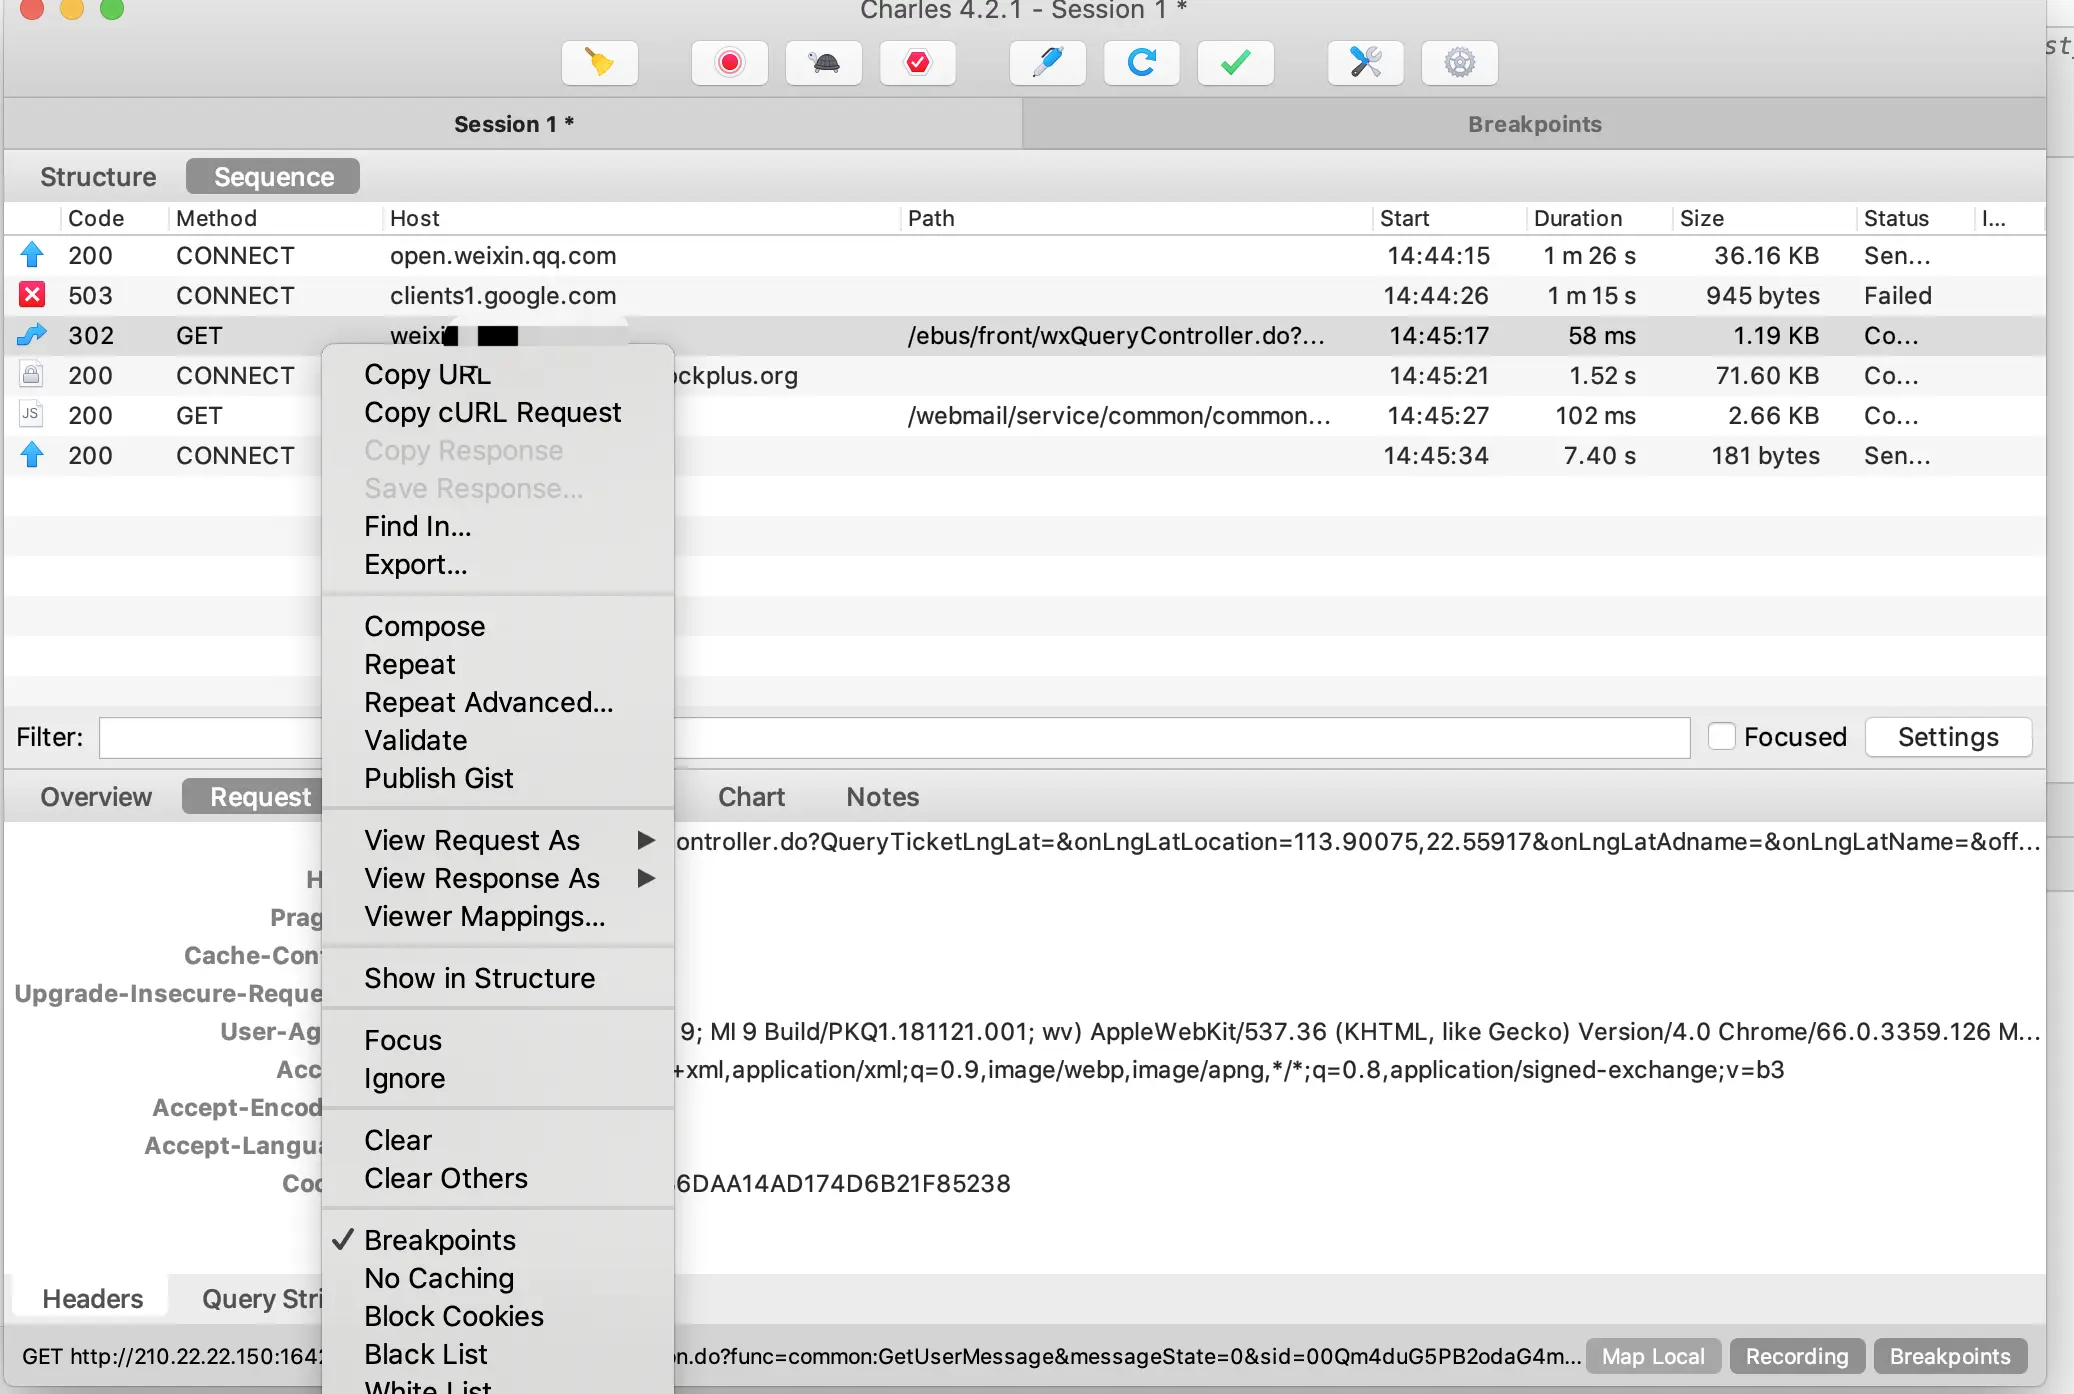Click the lock icon on the 14:45:21 row

(32, 375)
